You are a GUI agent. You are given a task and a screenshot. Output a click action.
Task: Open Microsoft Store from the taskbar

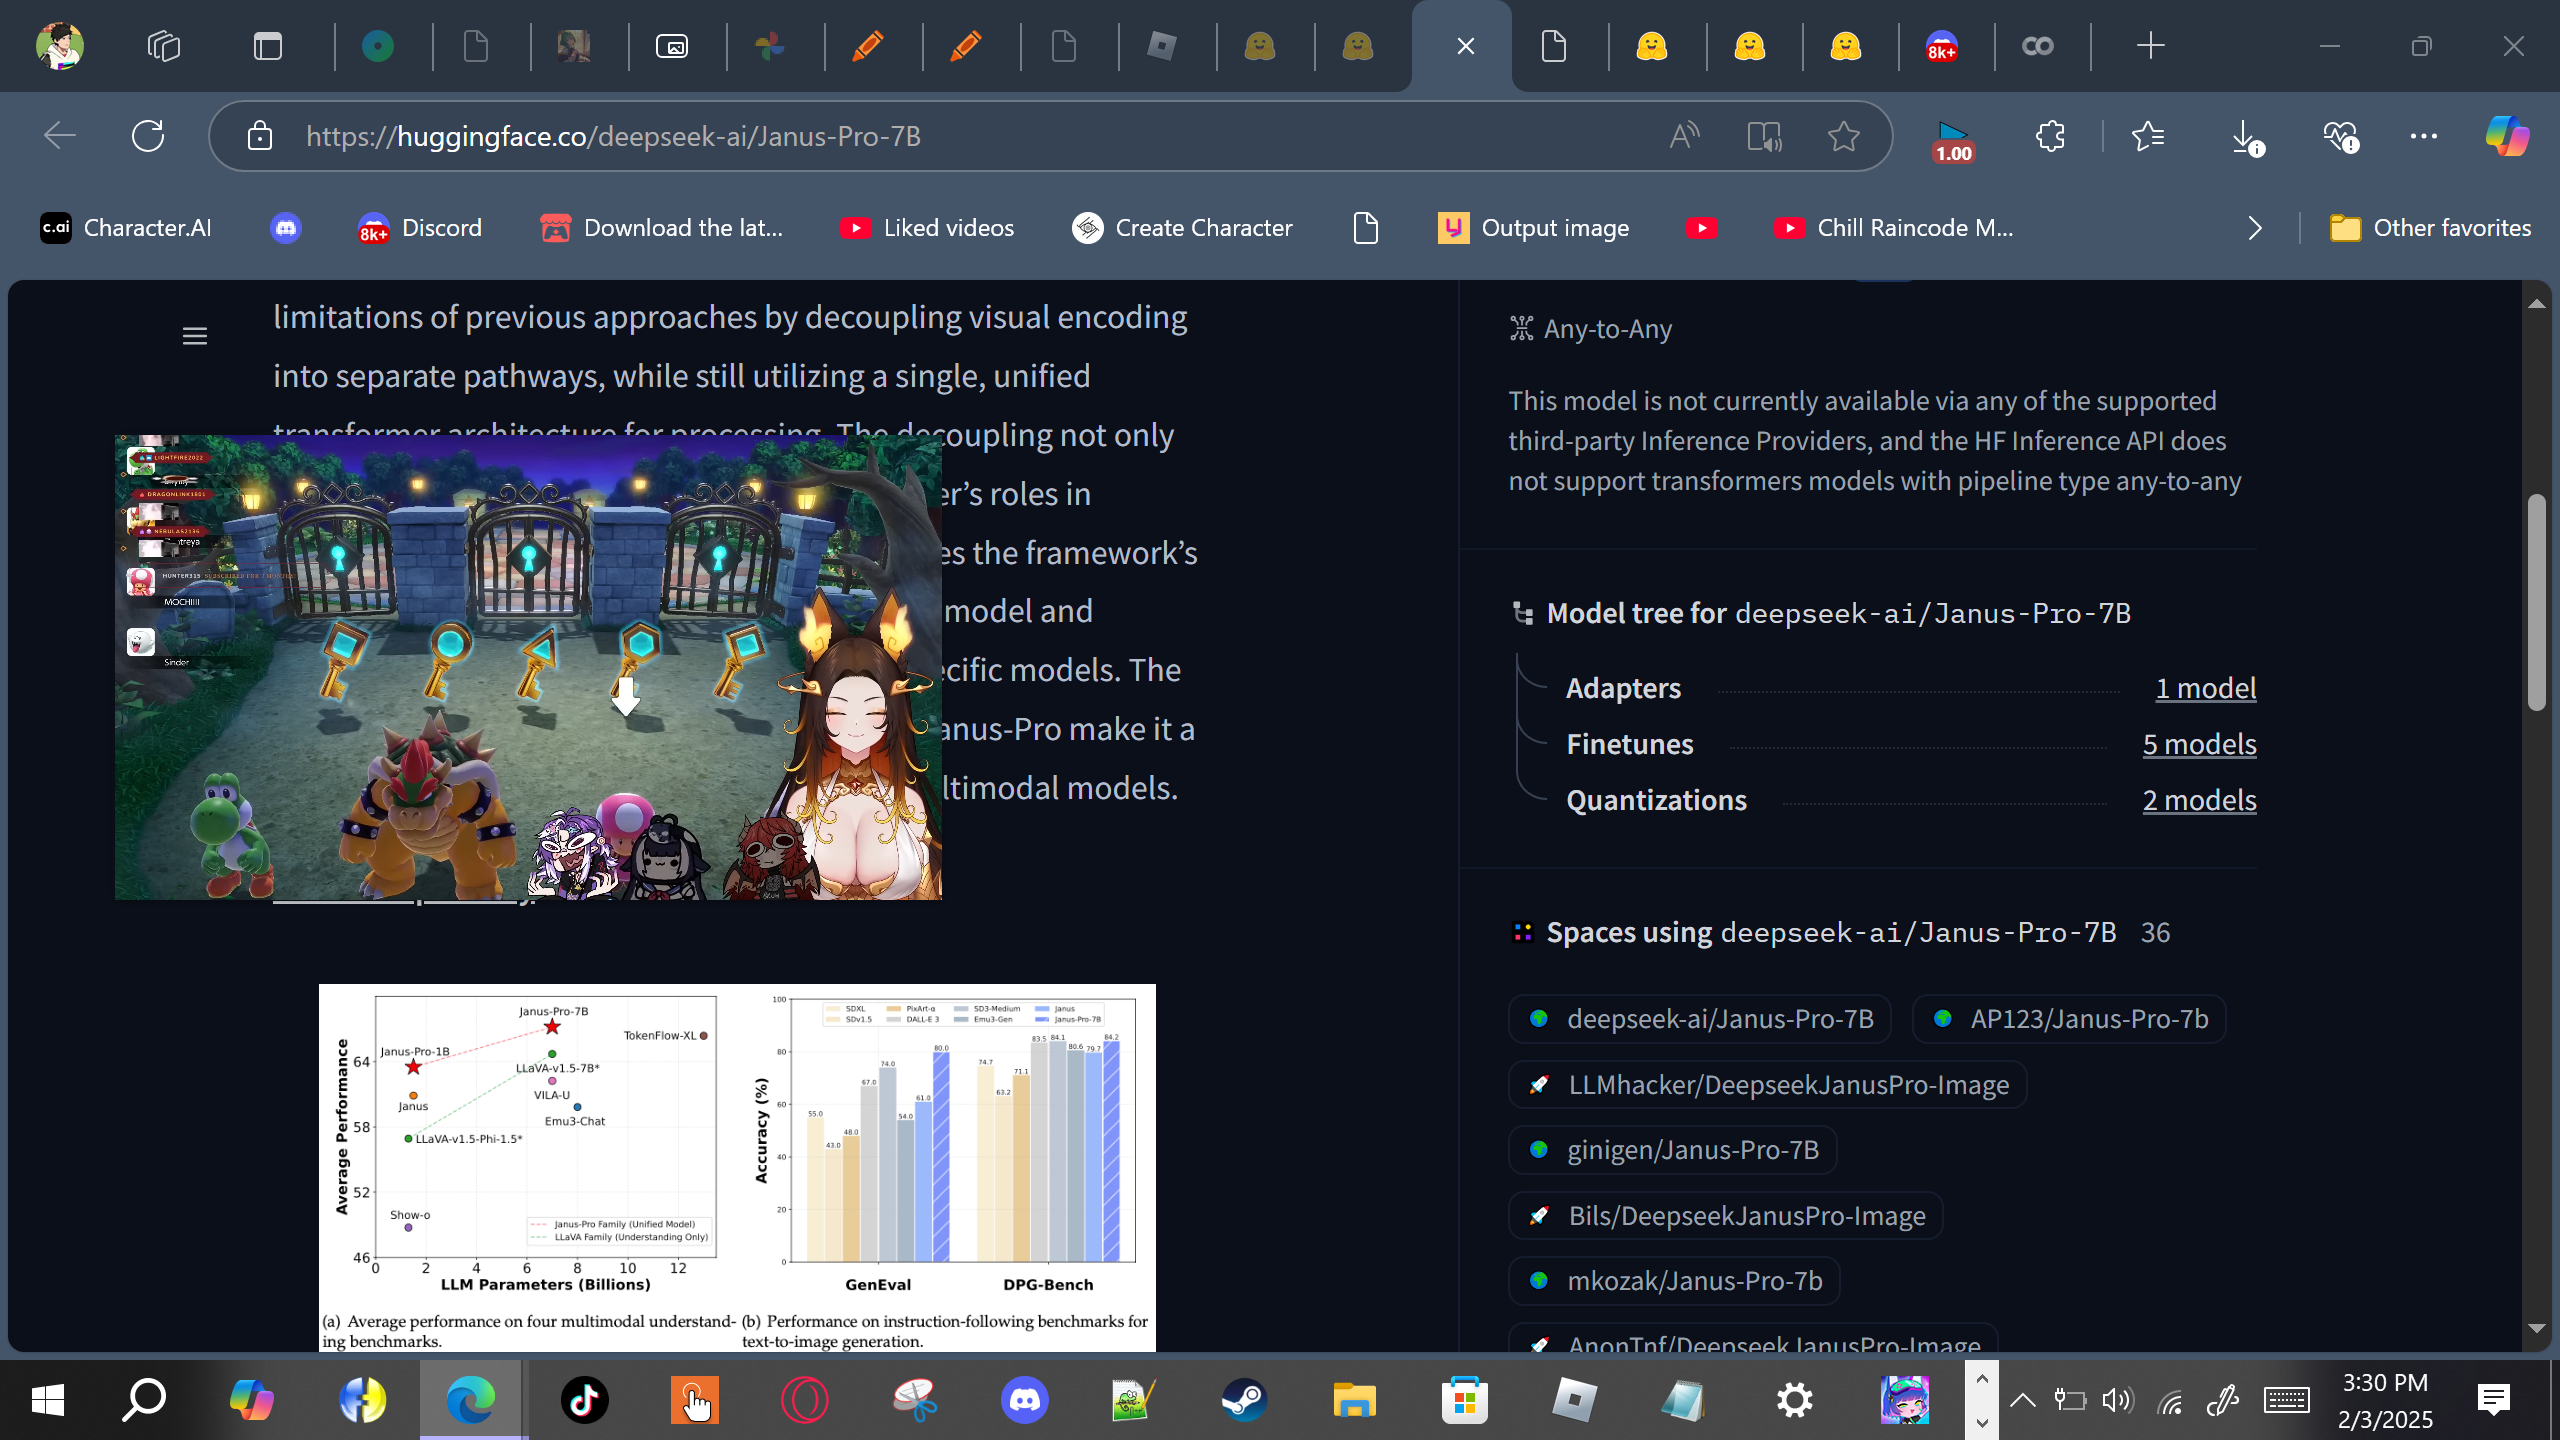(1464, 1400)
